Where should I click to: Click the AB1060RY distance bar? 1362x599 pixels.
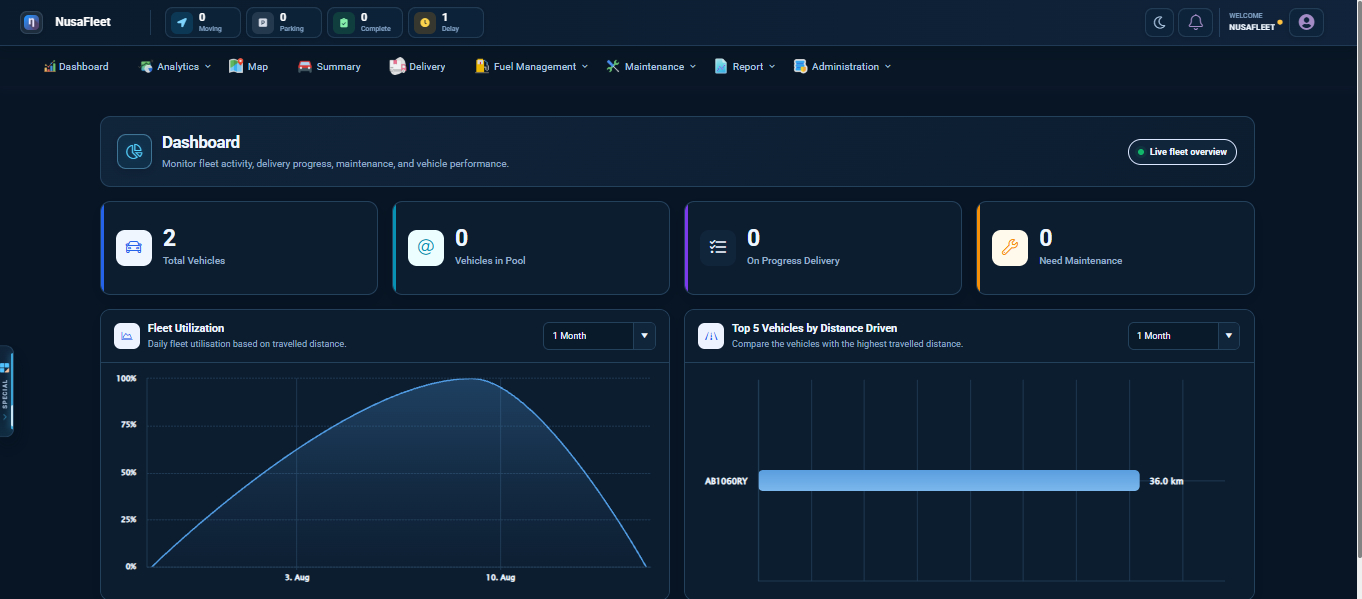click(949, 481)
